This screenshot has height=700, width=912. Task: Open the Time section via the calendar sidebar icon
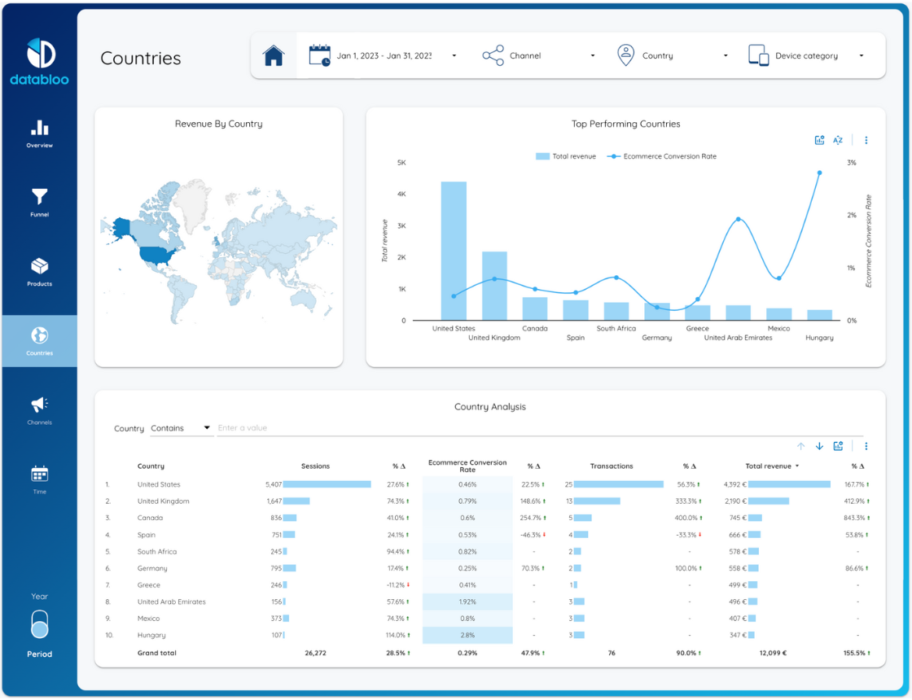point(39,477)
